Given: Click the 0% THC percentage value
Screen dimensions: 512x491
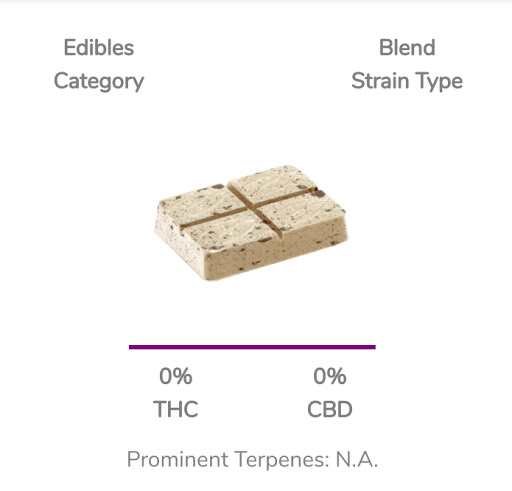Looking at the screenshot, I should (x=176, y=376).
